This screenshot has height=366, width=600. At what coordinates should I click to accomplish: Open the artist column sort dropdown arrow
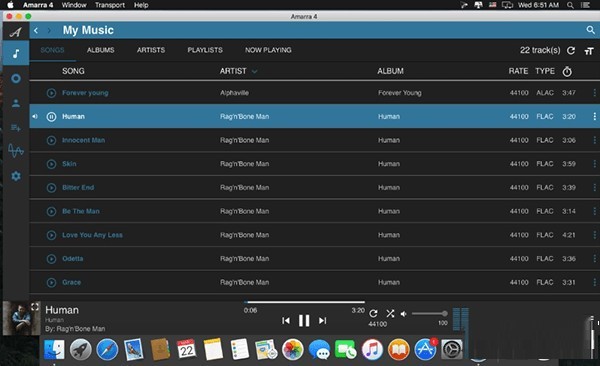[254, 71]
